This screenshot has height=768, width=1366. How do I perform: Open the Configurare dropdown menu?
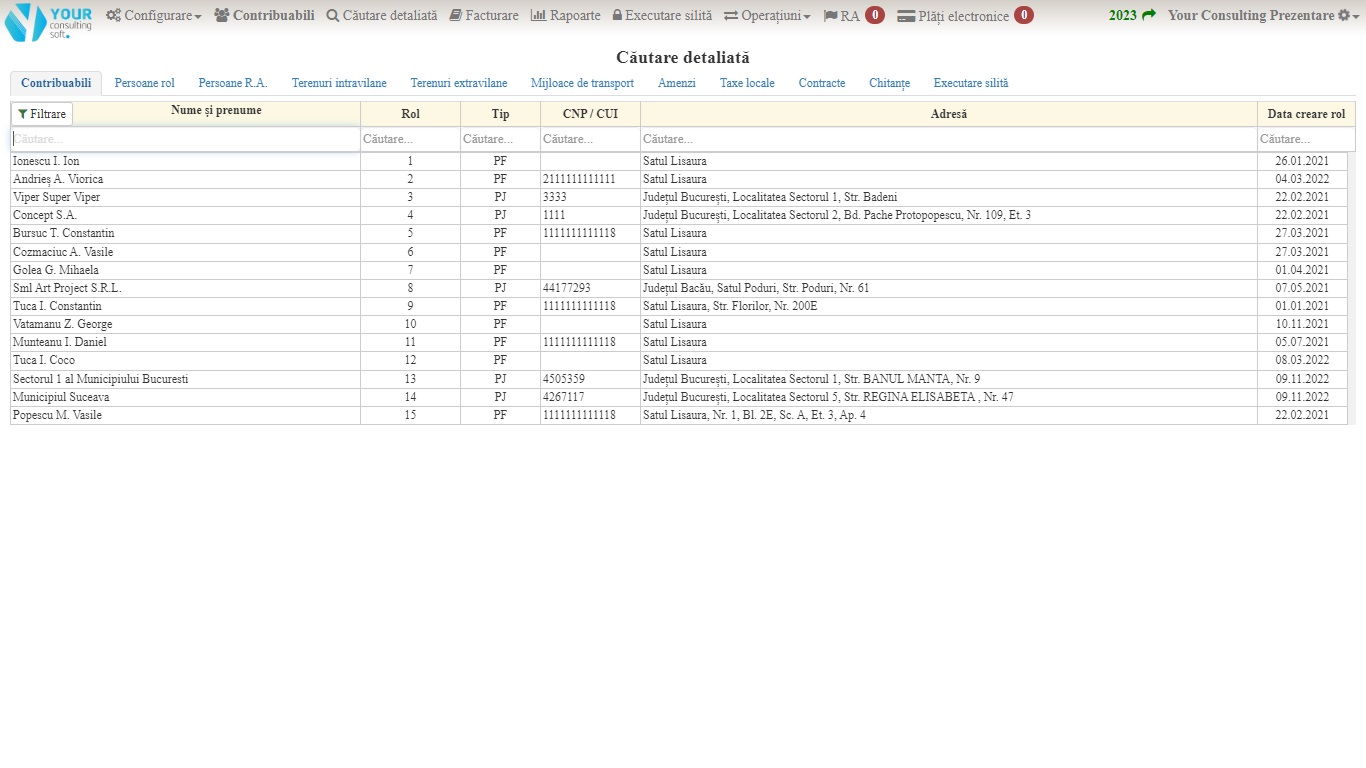click(x=154, y=16)
